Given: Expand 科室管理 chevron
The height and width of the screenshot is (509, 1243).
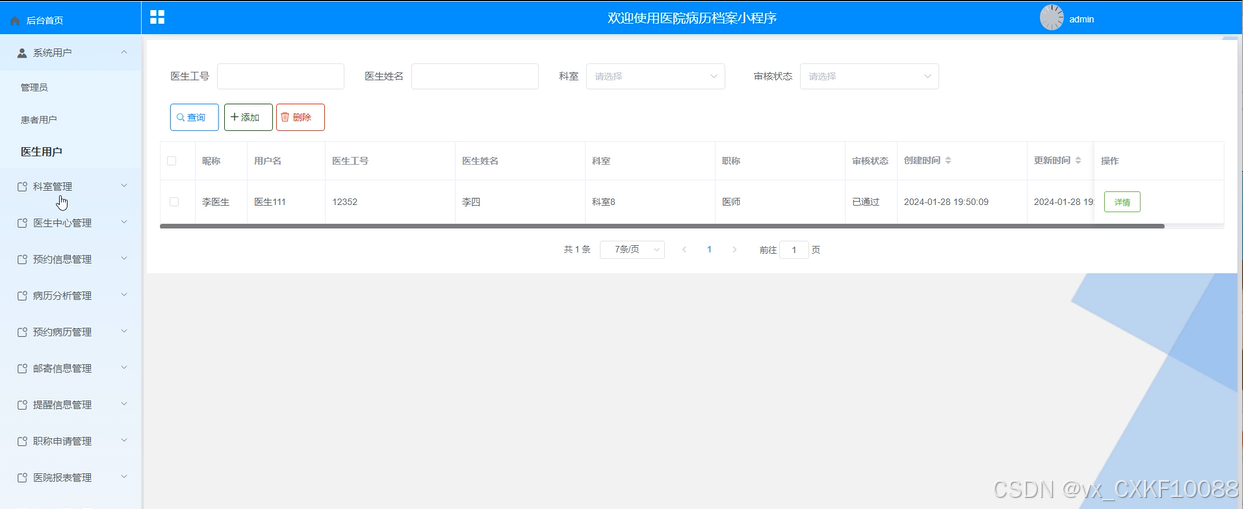Looking at the screenshot, I should point(124,185).
